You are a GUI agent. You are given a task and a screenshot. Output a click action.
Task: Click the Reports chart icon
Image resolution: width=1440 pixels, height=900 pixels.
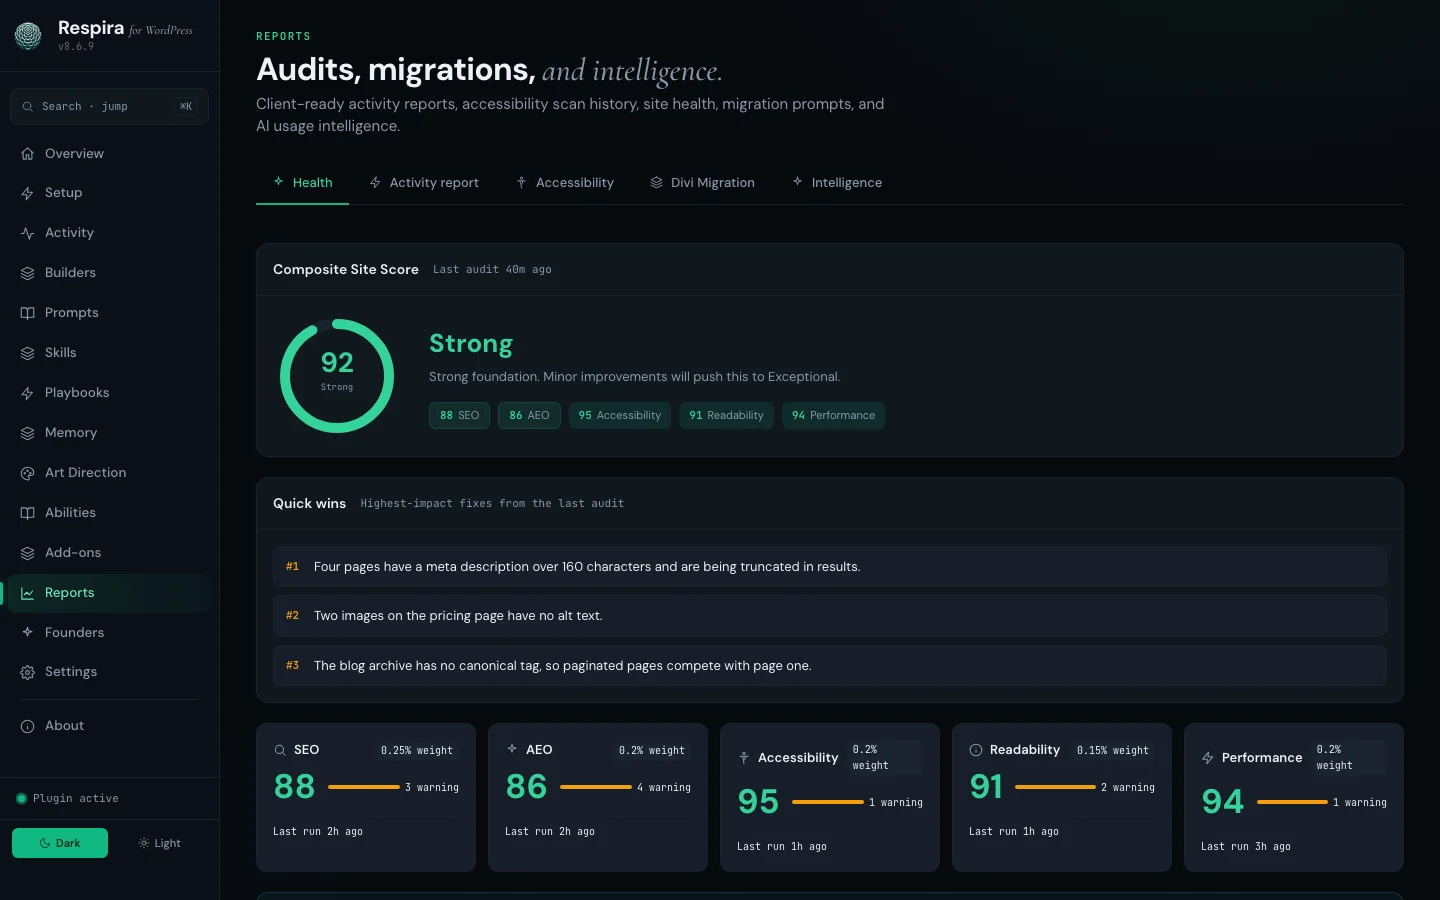click(27, 593)
